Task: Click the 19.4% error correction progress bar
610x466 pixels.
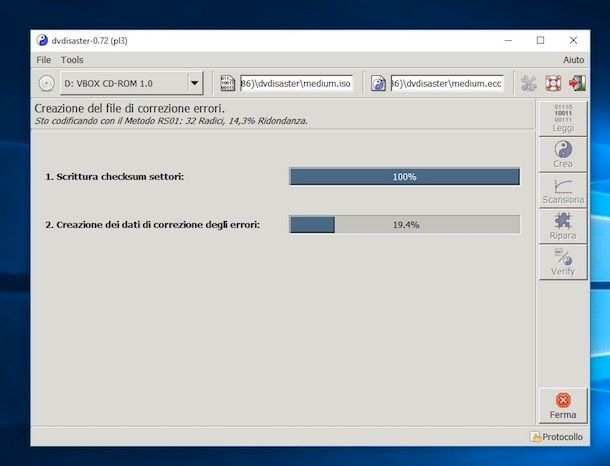Action: (405, 225)
